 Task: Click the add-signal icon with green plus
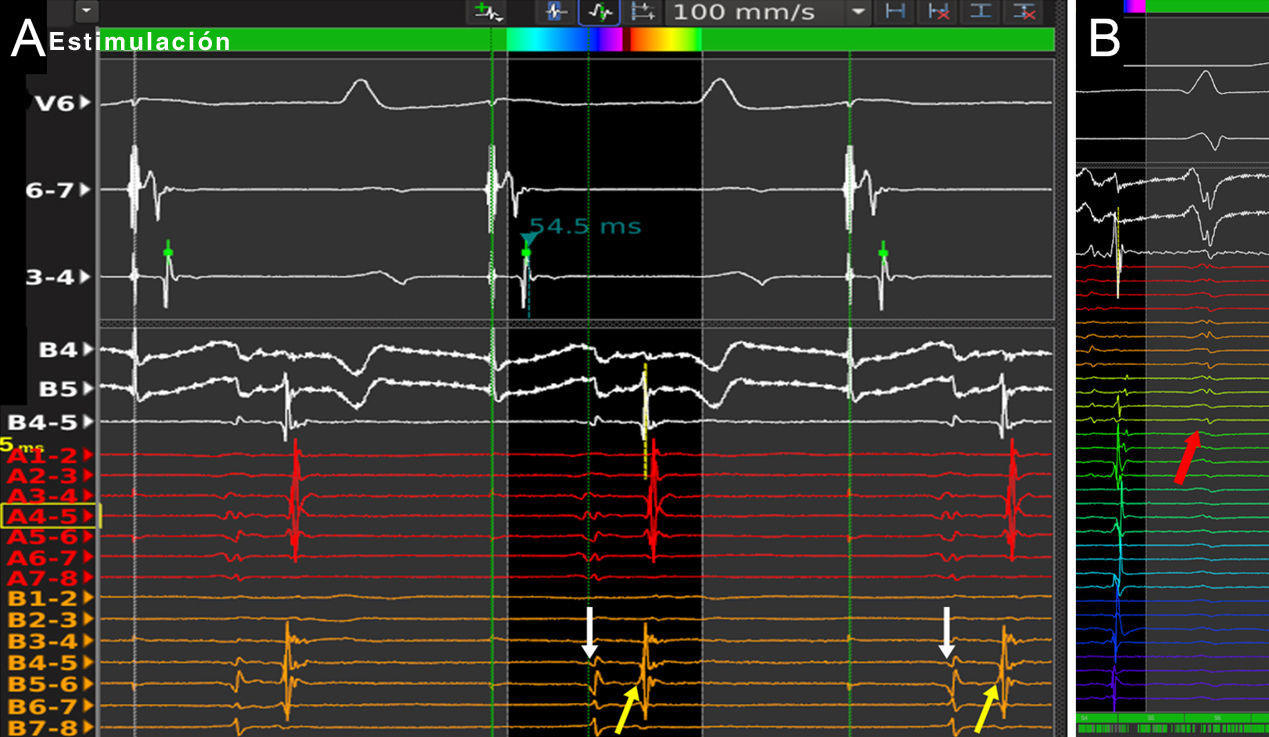click(x=489, y=12)
